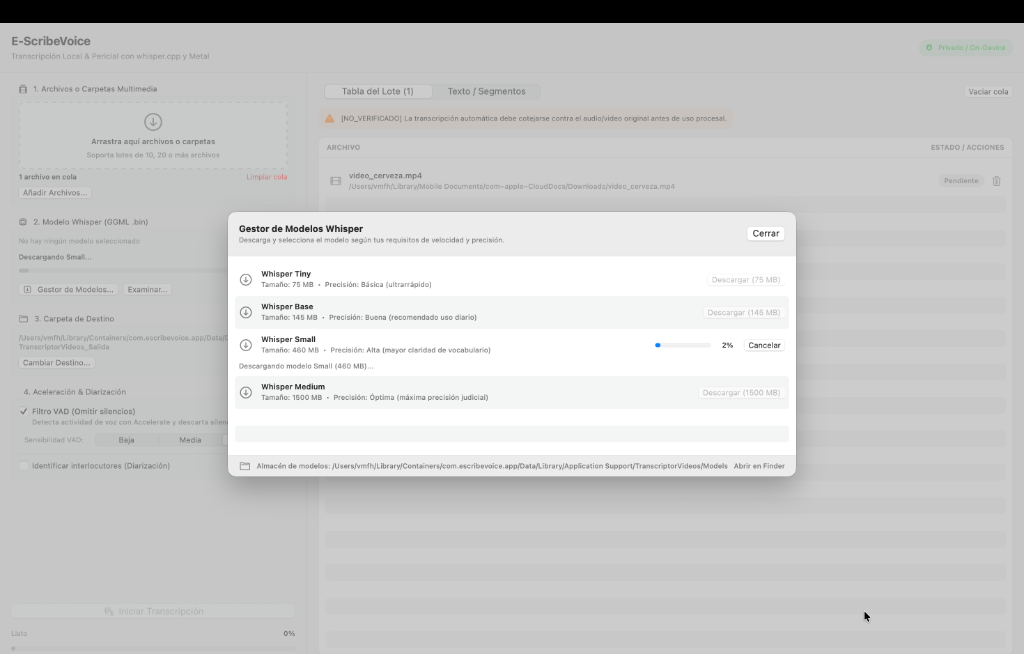The image size is (1024, 654).
Task: Click the Examinar... button
Action: point(147,289)
